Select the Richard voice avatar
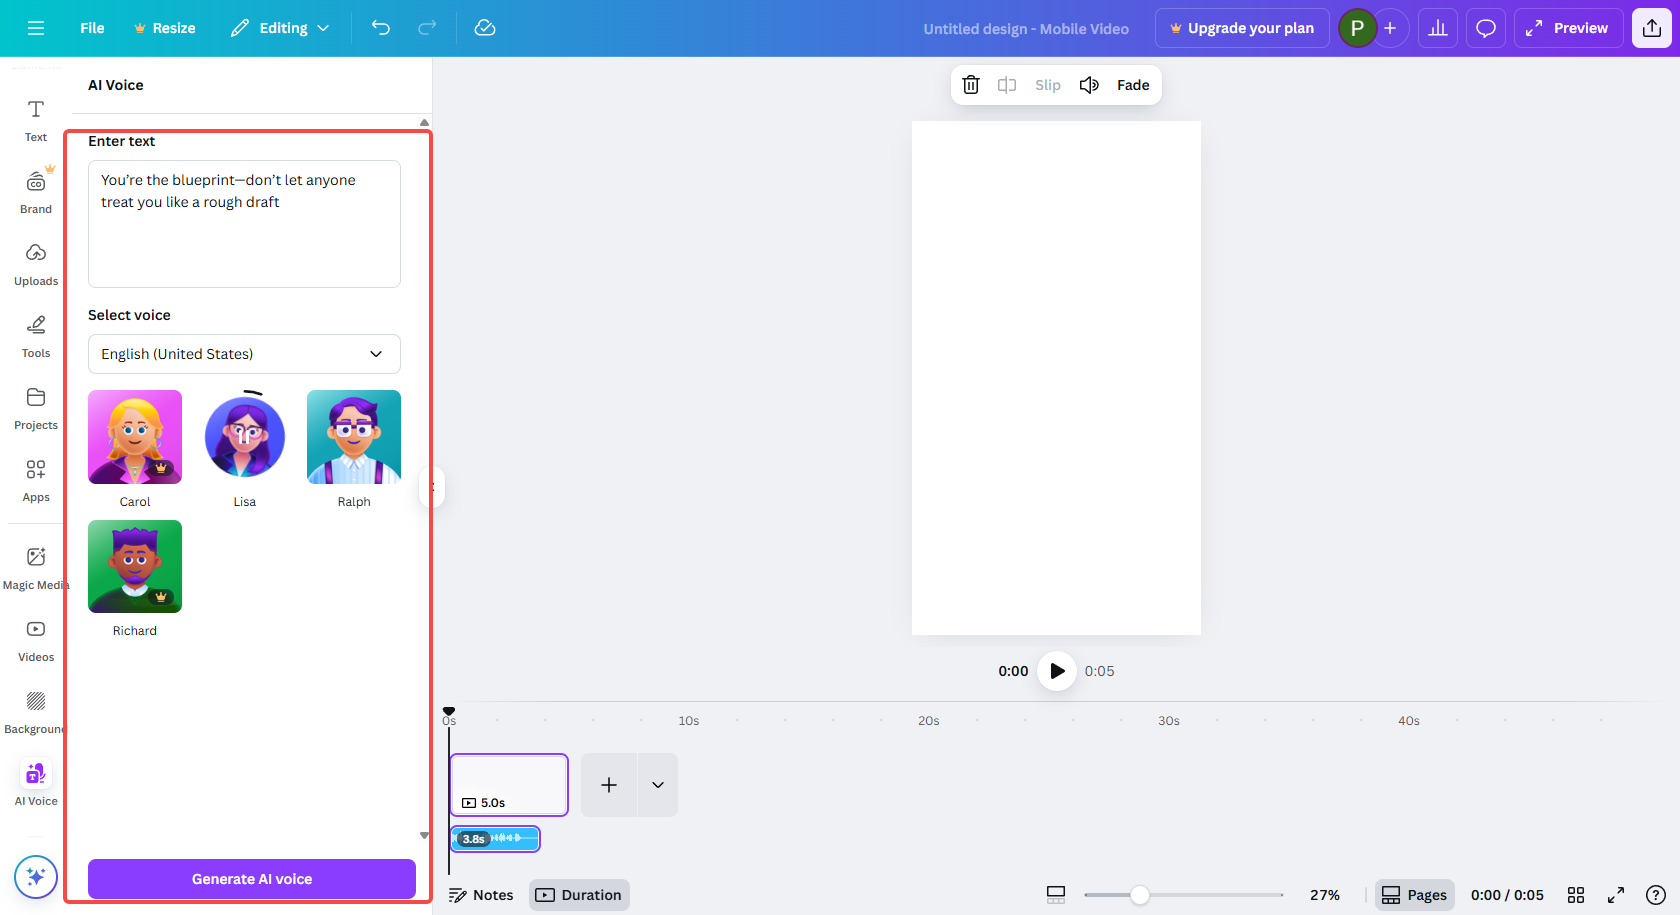Image resolution: width=1680 pixels, height=915 pixels. (x=134, y=566)
